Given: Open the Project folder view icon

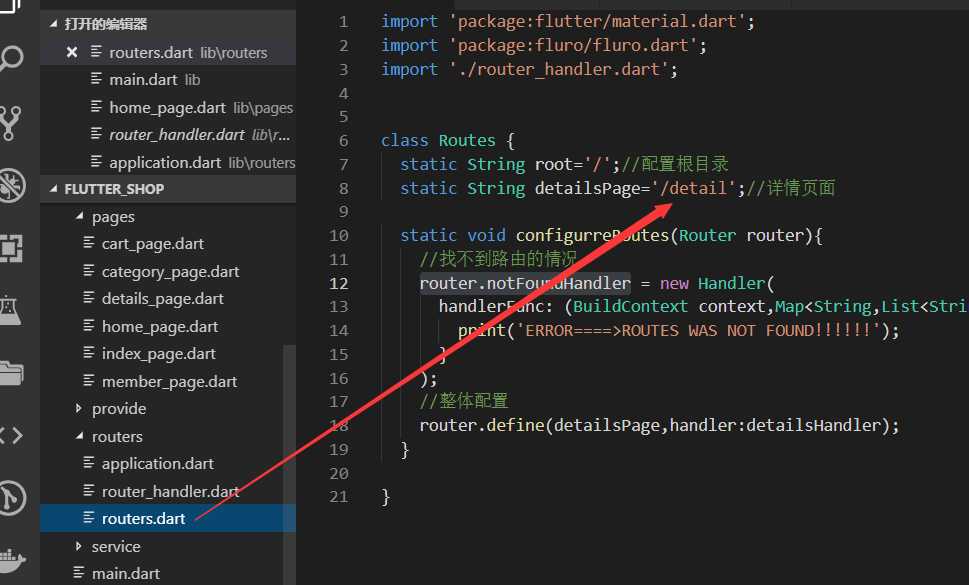Looking at the screenshot, I should [x=11, y=372].
